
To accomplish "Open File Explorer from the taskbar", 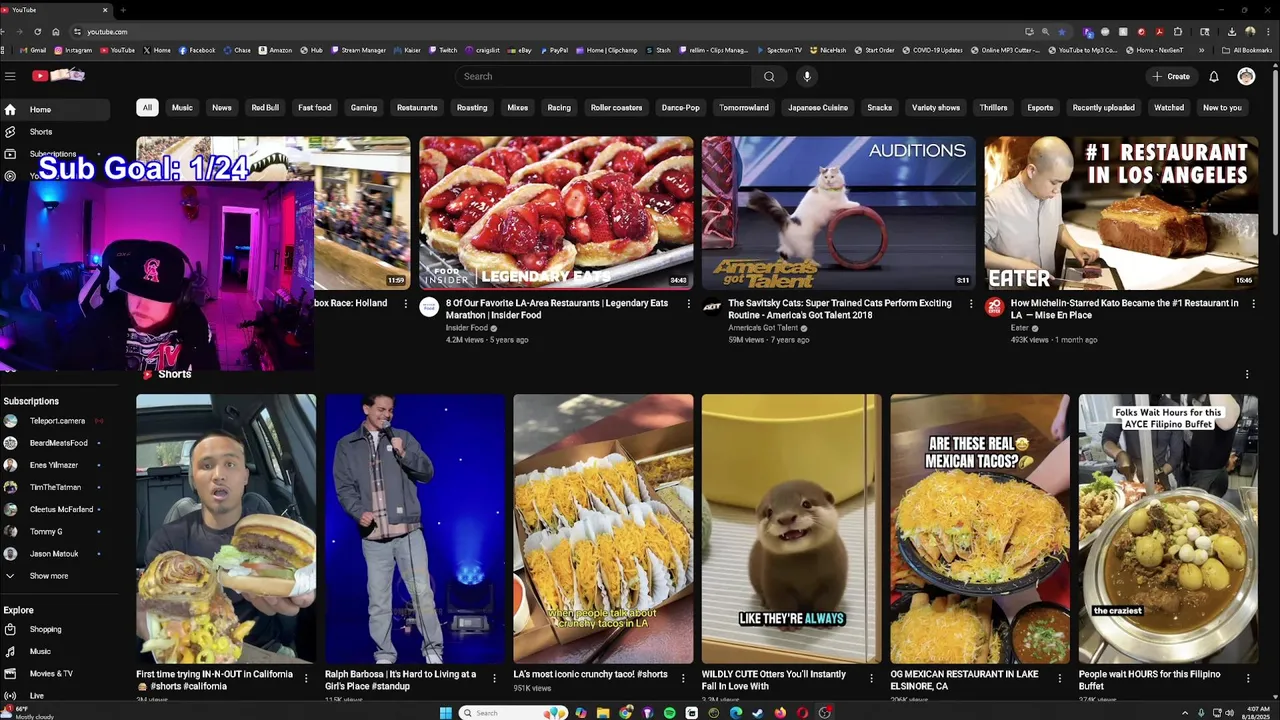I will (603, 713).
